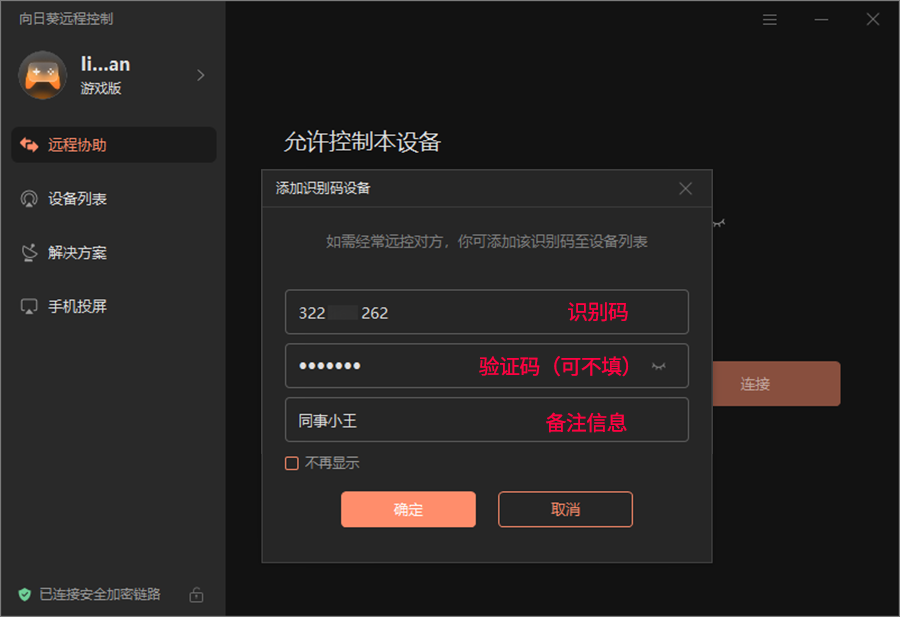Click the game controller avatar
The height and width of the screenshot is (617, 900).
click(42, 75)
